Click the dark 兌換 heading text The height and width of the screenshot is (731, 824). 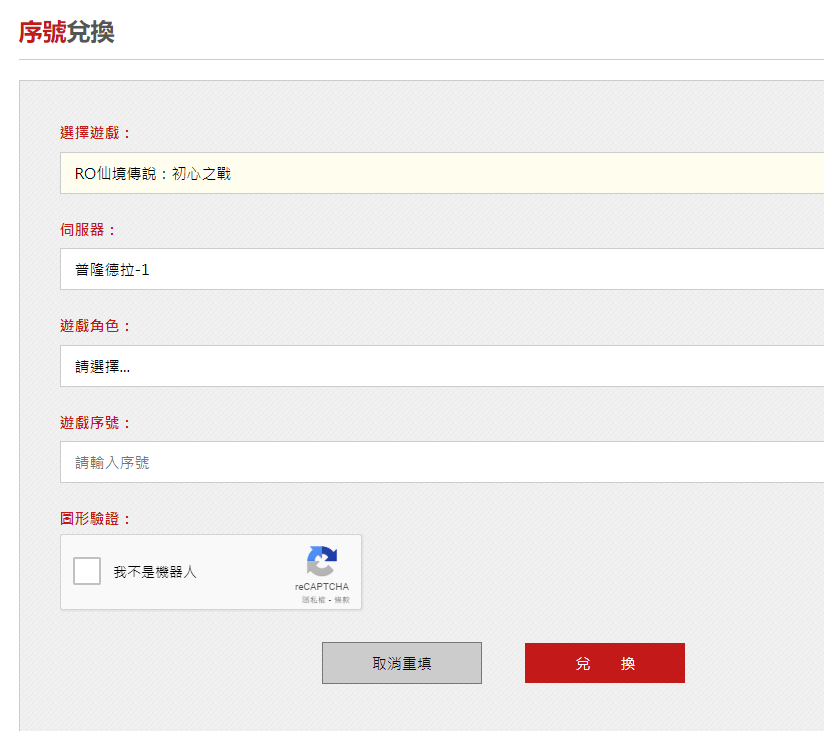(x=90, y=32)
